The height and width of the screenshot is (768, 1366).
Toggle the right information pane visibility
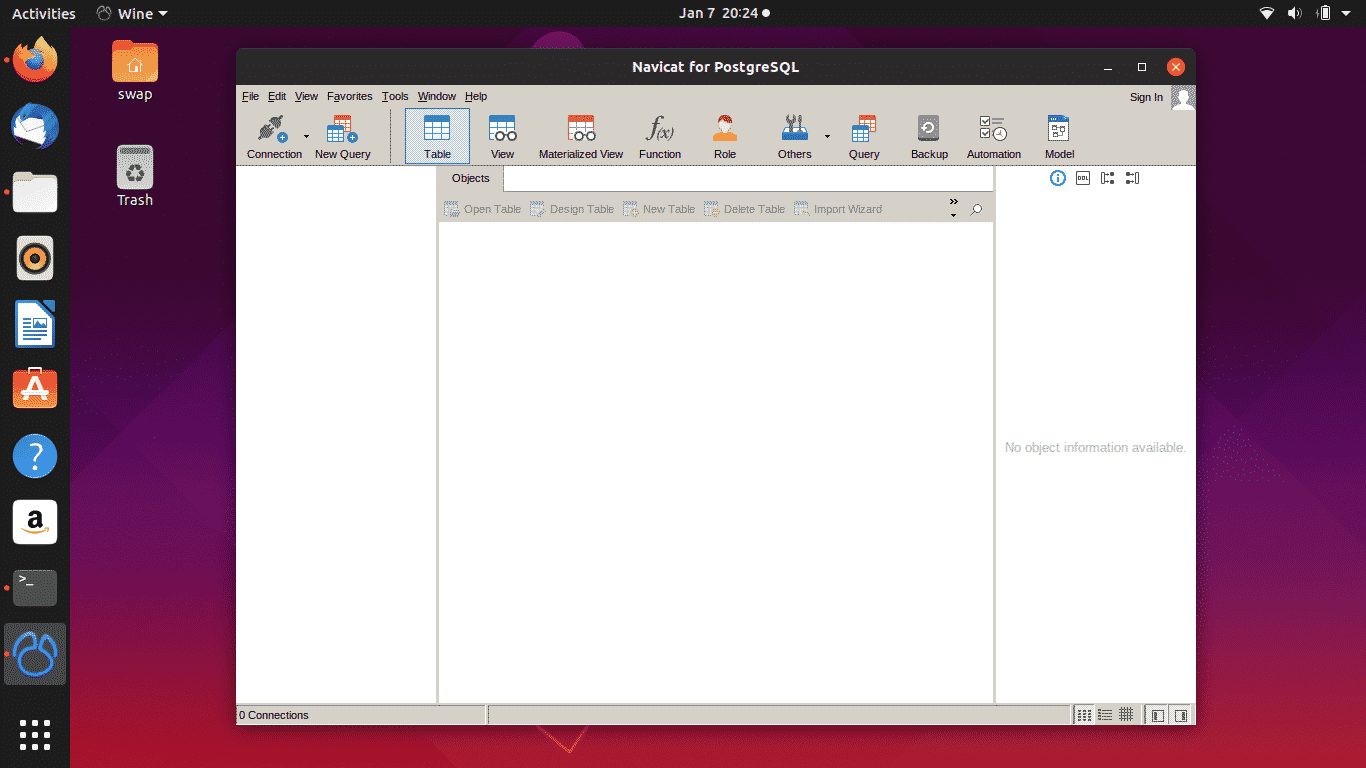coord(1181,715)
